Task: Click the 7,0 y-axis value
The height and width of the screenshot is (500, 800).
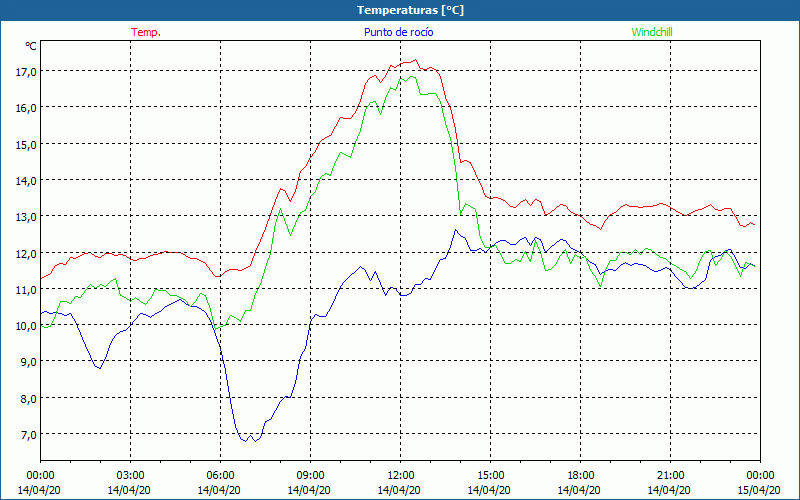Action: [29, 435]
